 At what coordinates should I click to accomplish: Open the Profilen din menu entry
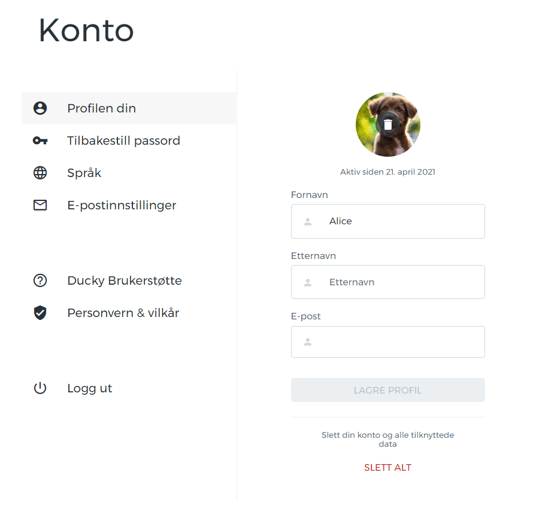[x=129, y=108]
